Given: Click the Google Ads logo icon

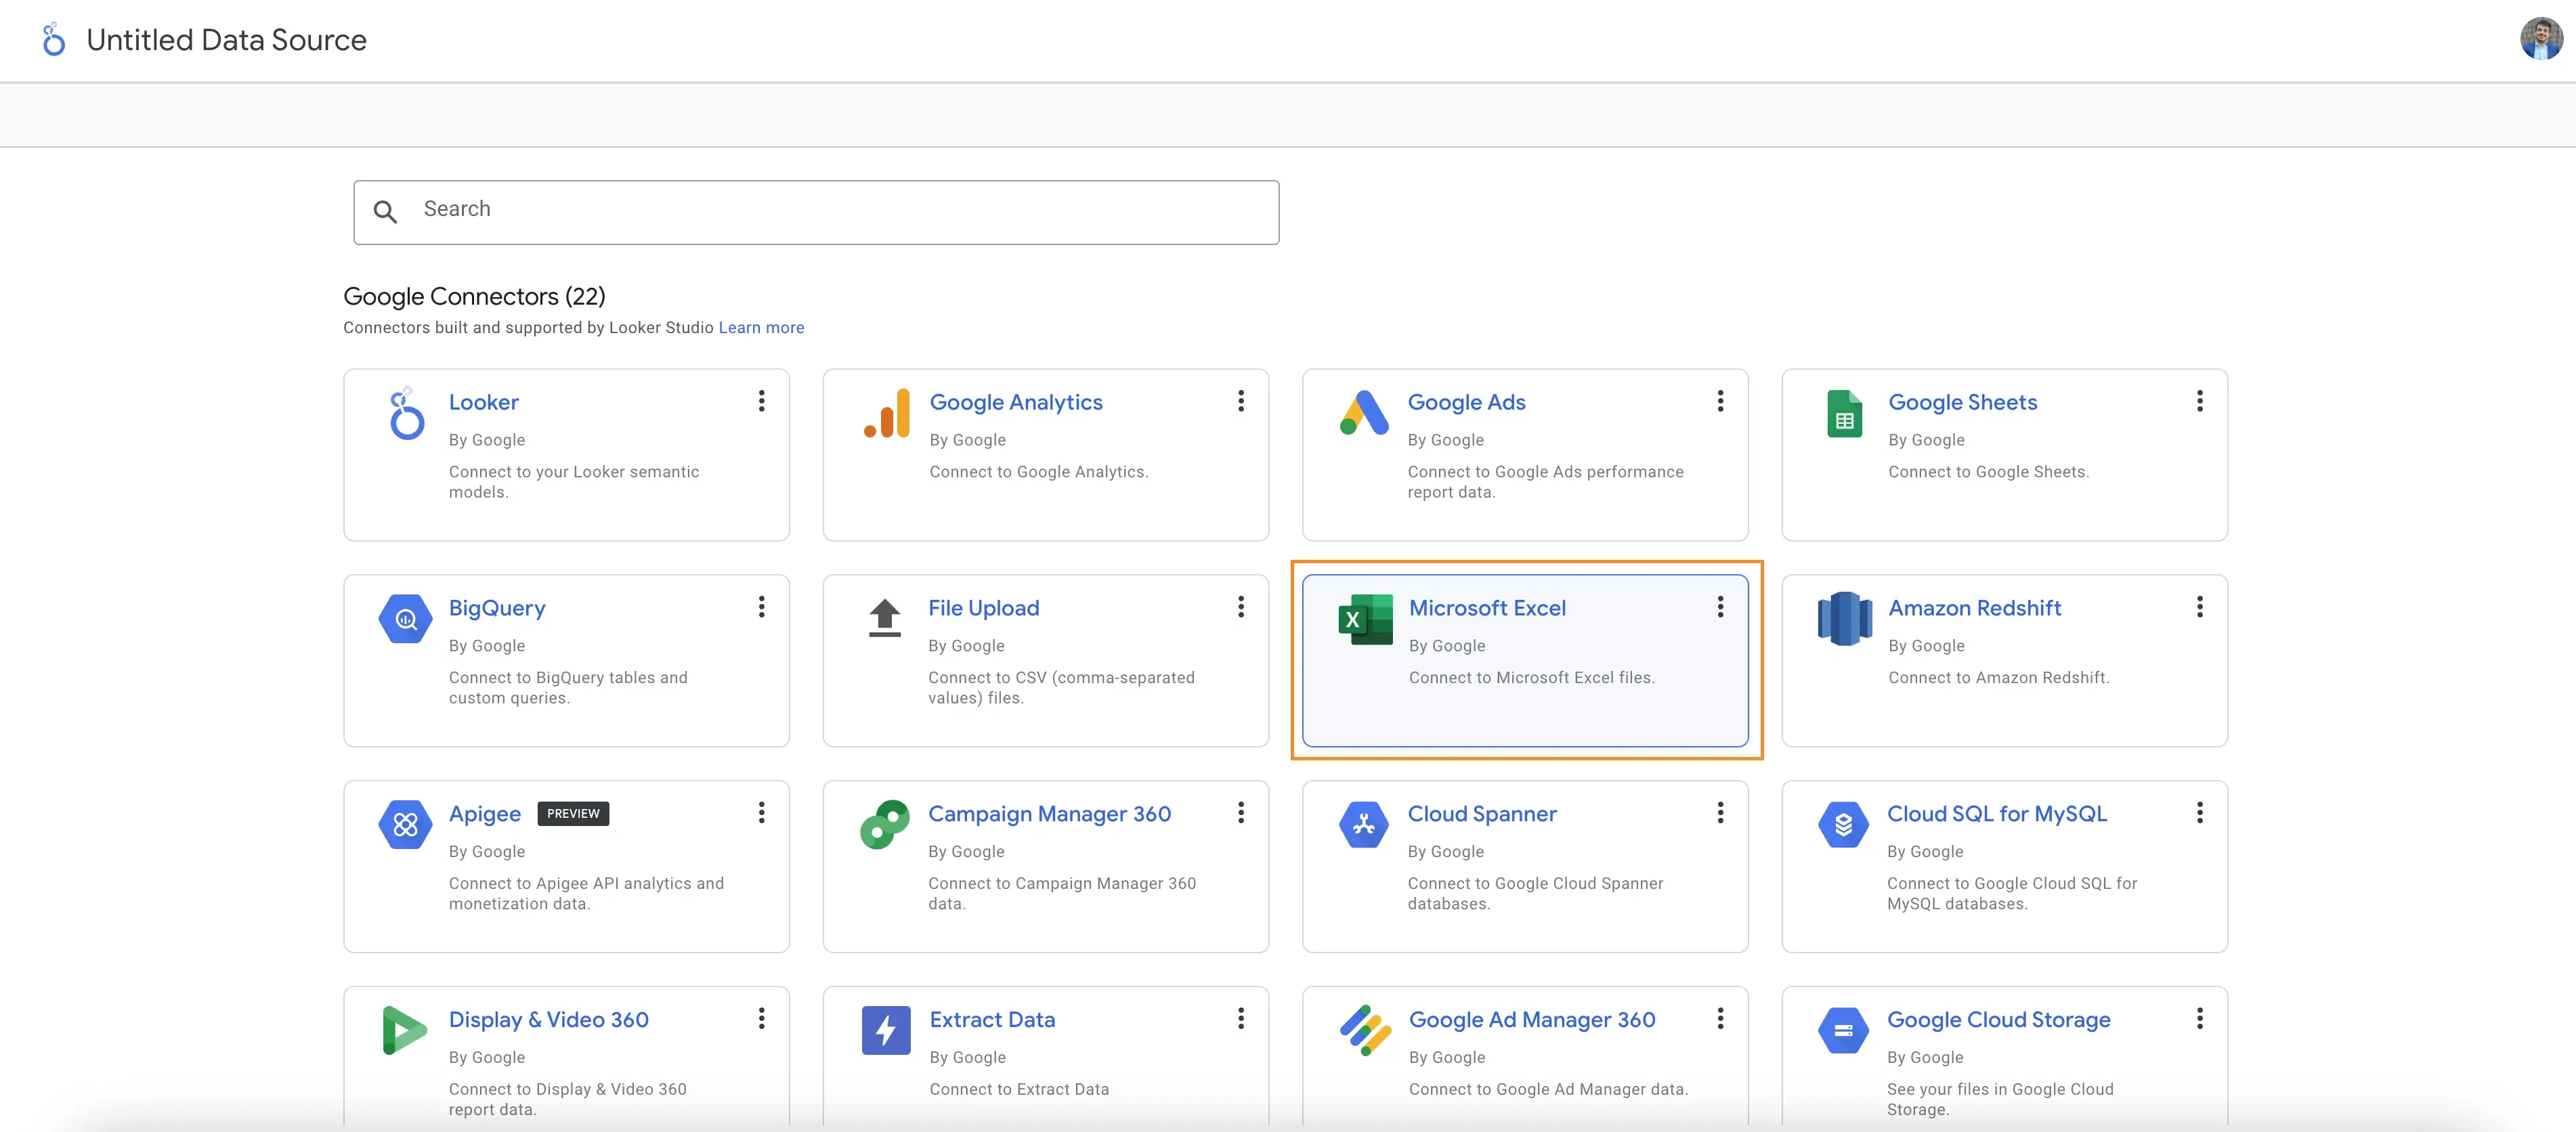Looking at the screenshot, I should tap(1364, 412).
